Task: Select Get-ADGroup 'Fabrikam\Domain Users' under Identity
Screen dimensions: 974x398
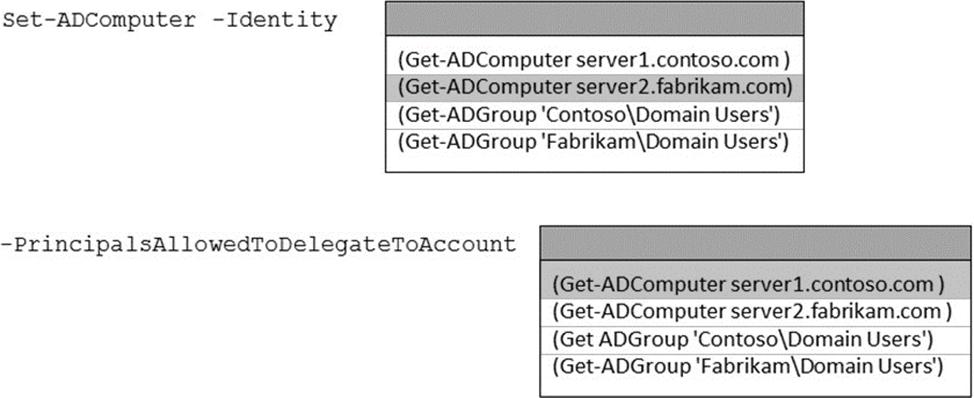Action: (x=594, y=142)
